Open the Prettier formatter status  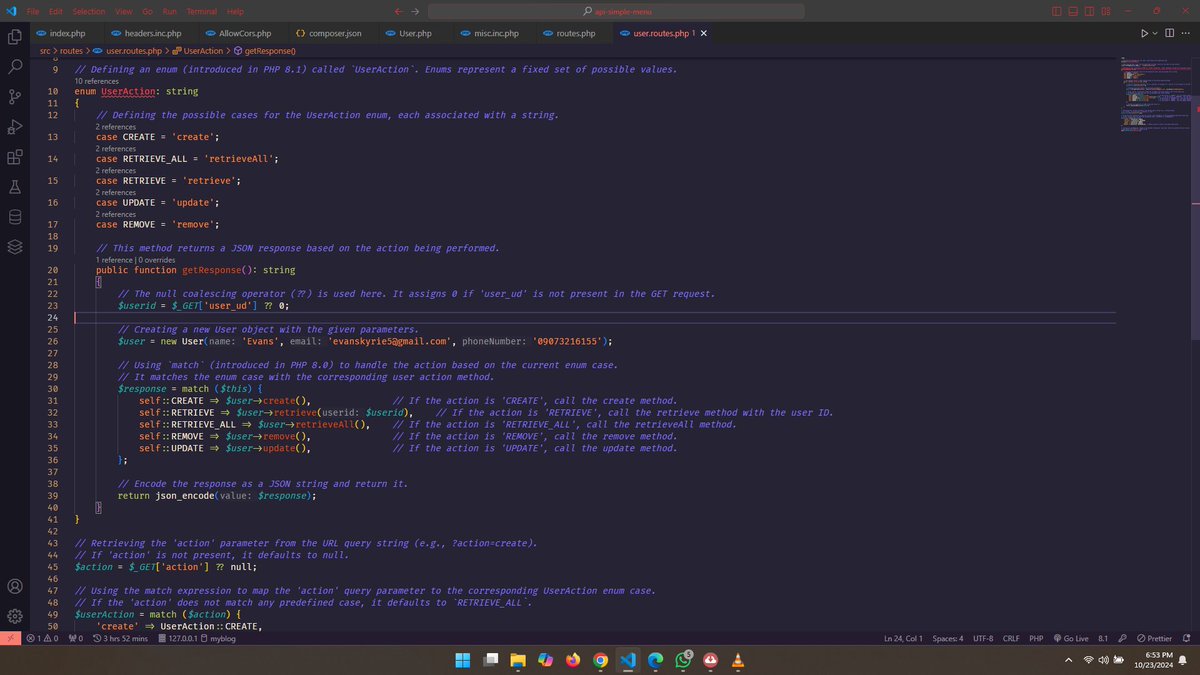tap(1154, 638)
